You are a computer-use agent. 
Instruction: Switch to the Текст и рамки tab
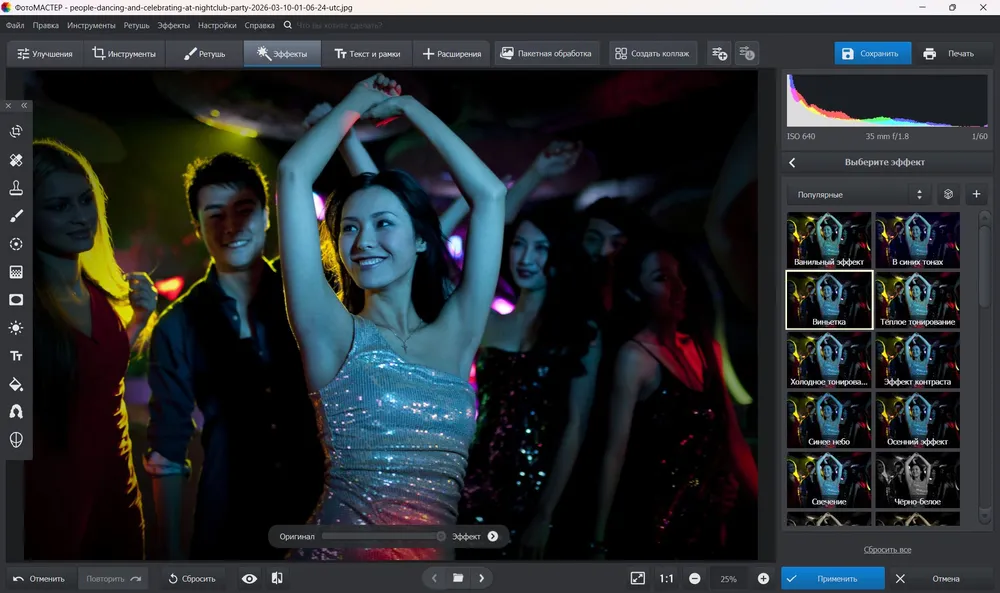pos(367,54)
